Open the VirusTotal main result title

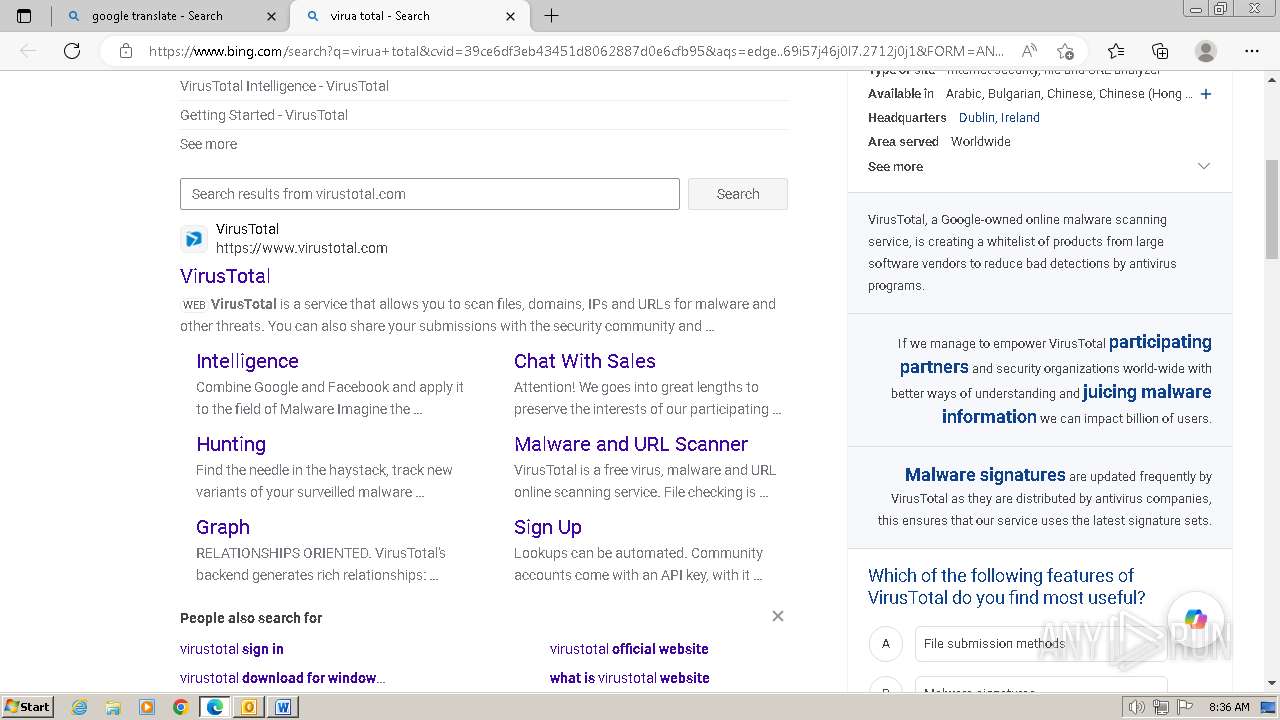225,276
